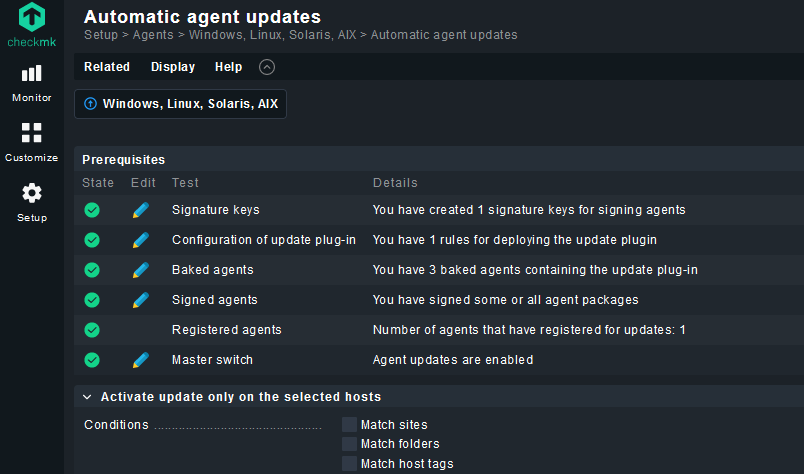Click Agents in the breadcrumb trail

153,35
